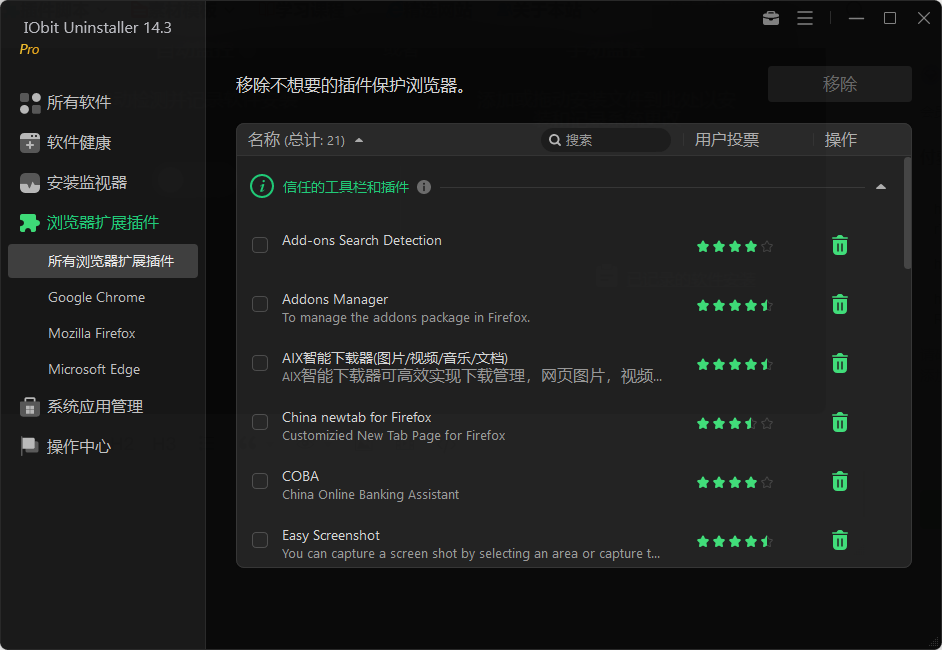Select the COBA checkbox
The image size is (942, 650).
(x=260, y=481)
